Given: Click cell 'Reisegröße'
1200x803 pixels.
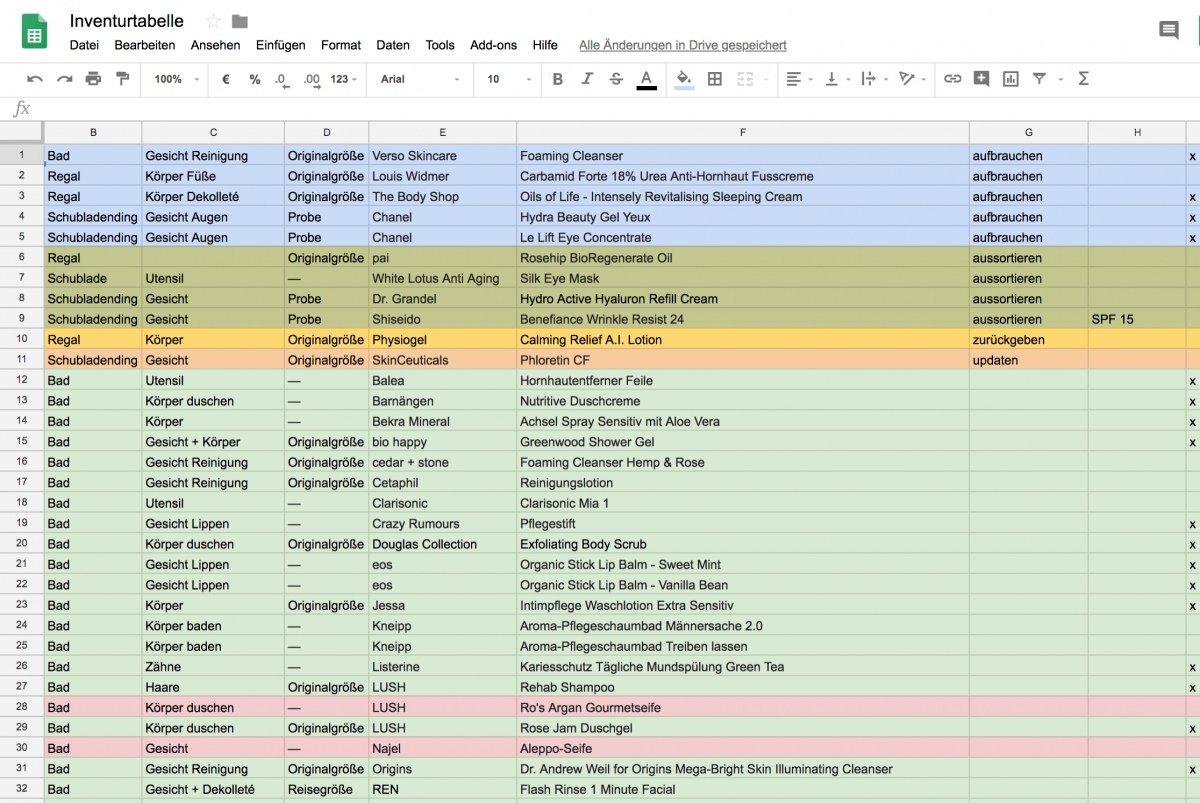Looking at the screenshot, I should coord(326,789).
